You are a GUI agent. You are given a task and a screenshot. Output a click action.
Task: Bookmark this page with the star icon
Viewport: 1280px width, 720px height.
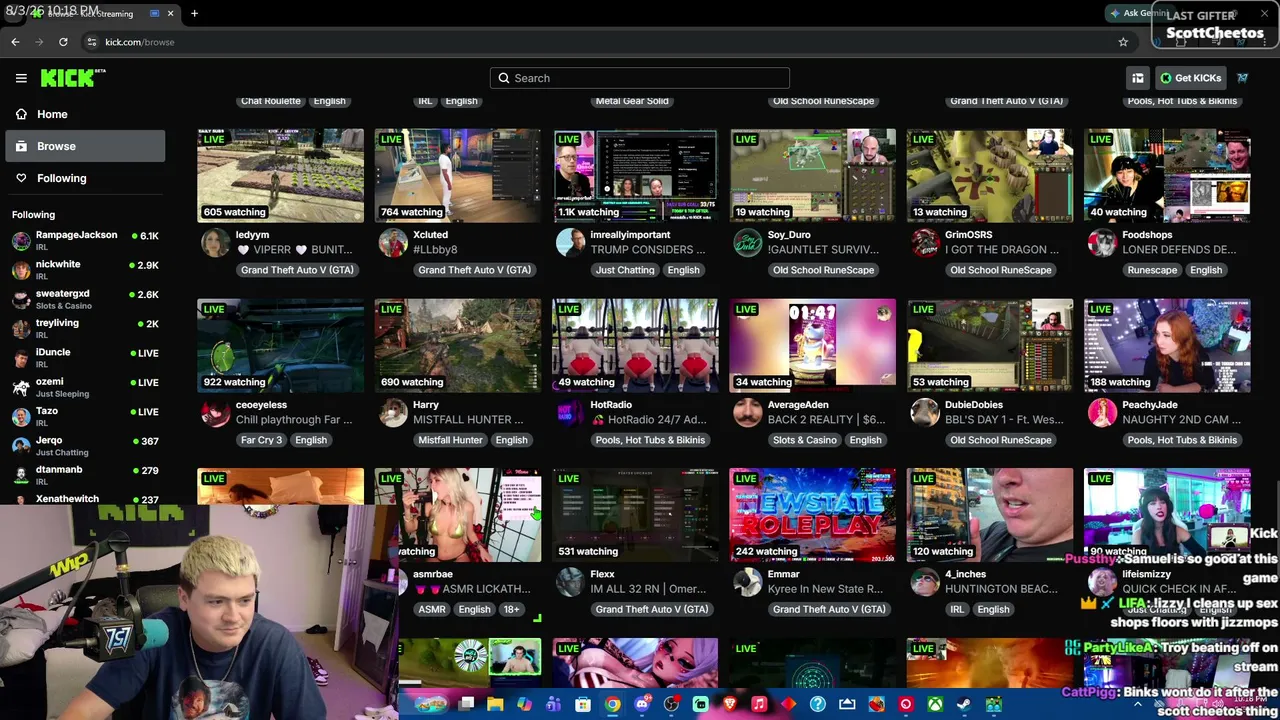[x=1123, y=42]
